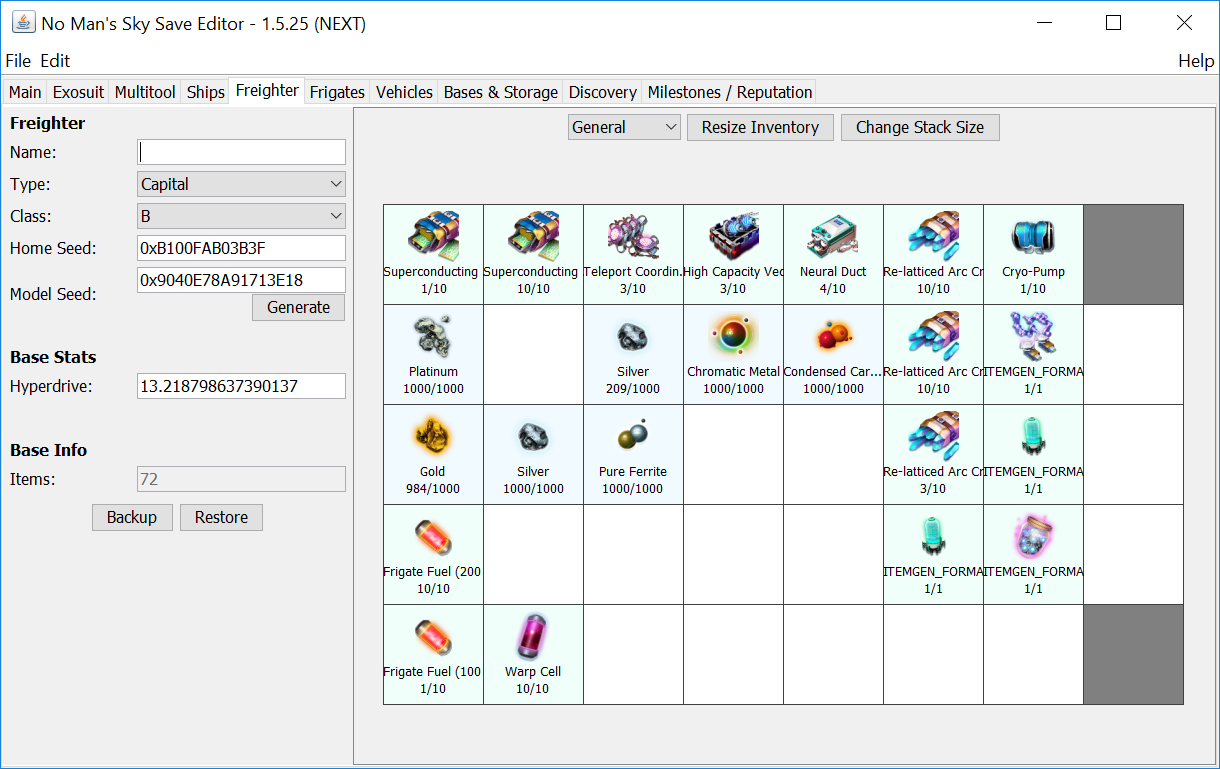Click the Model Seed input field

pyautogui.click(x=241, y=280)
